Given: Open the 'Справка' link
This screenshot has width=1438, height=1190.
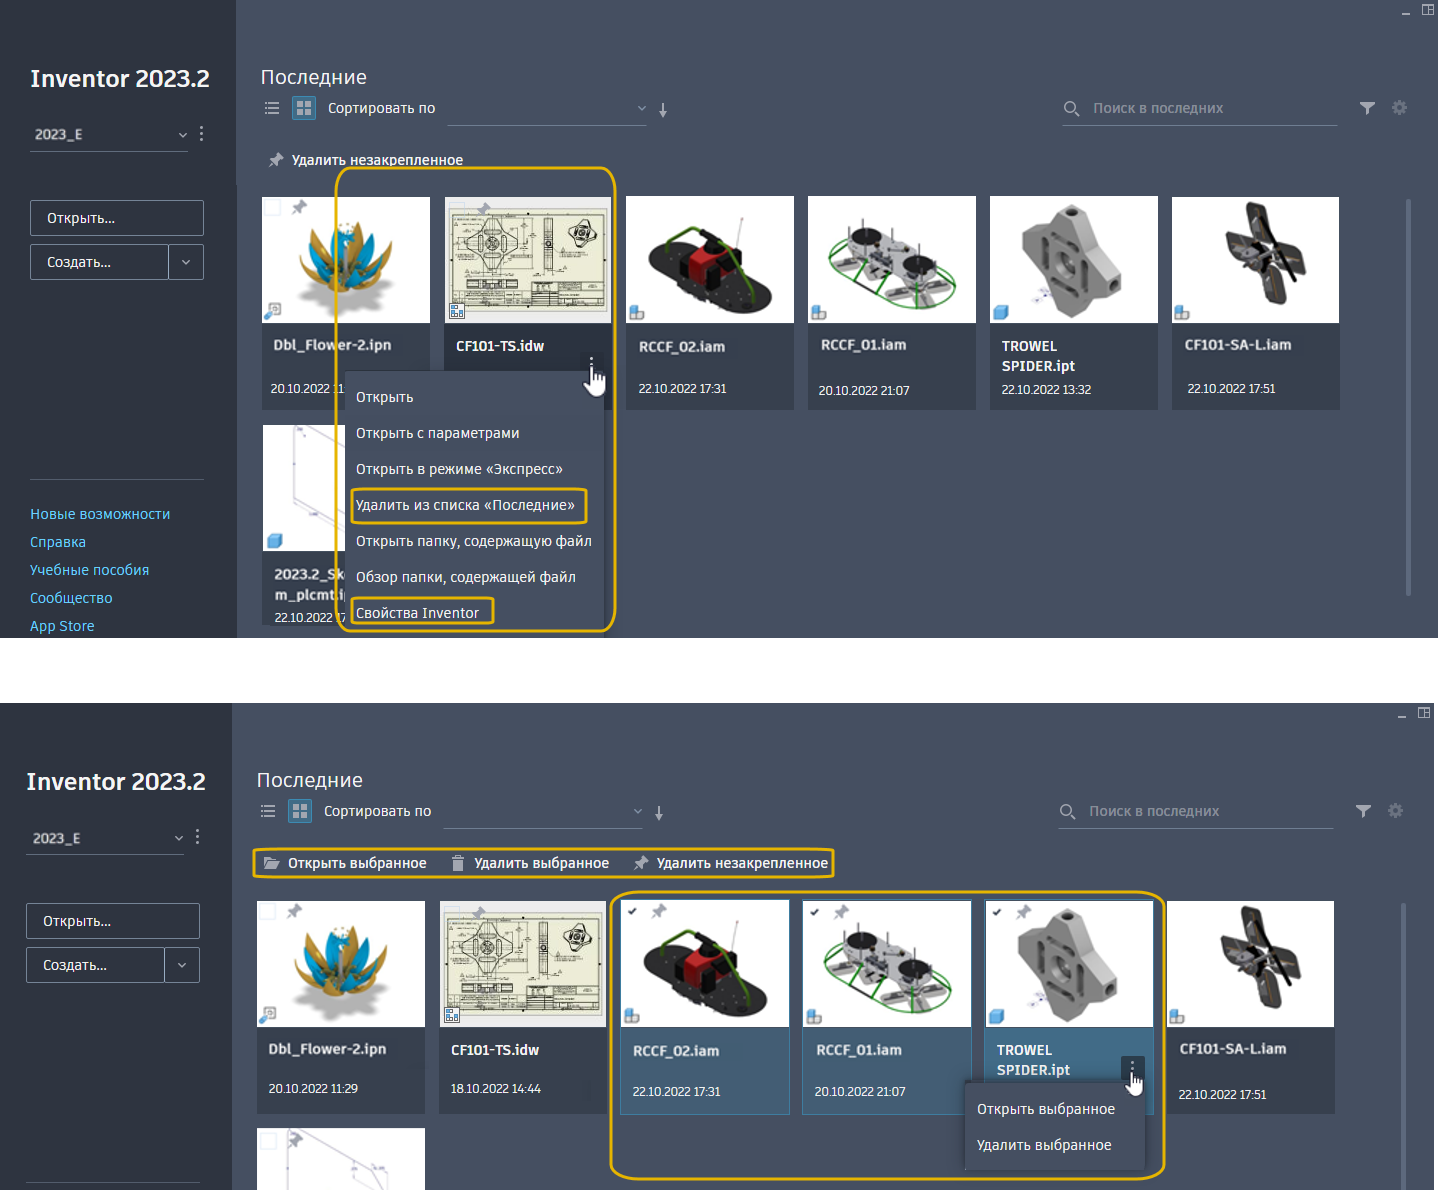Looking at the screenshot, I should [x=58, y=542].
